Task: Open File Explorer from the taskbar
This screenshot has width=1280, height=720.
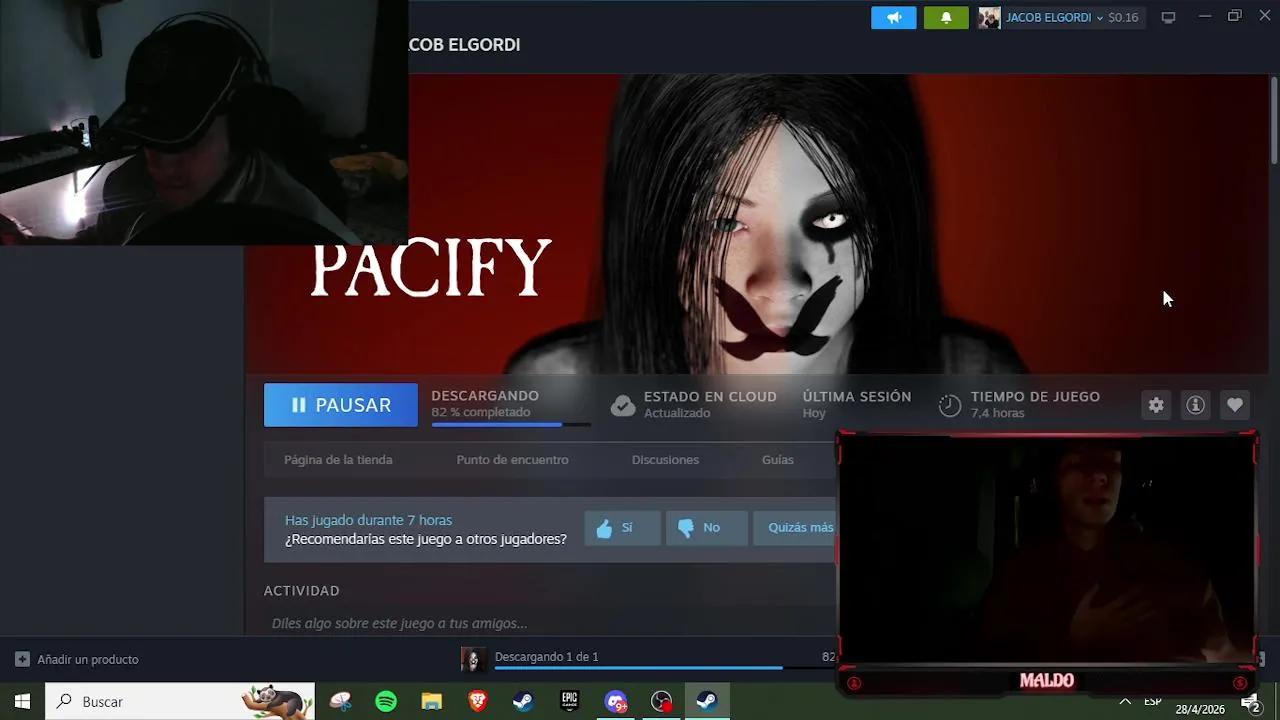Action: (431, 702)
